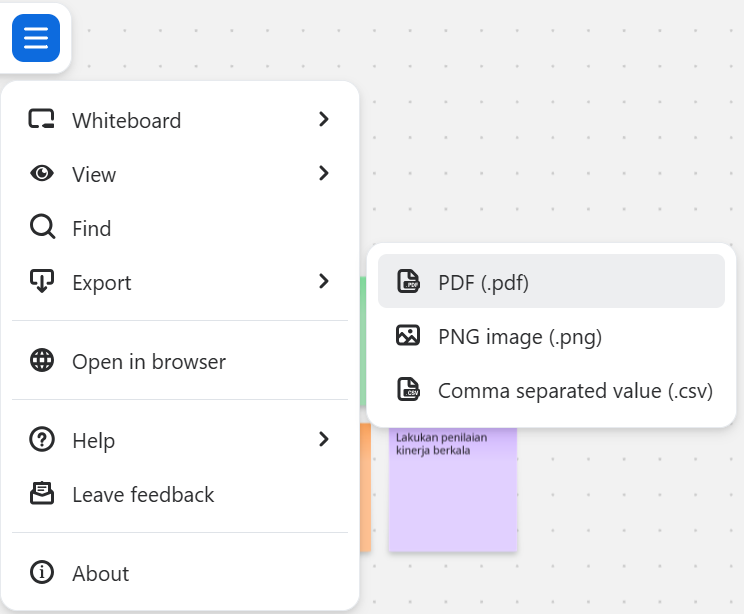Export as Comma separated value (.csv)
The height and width of the screenshot is (614, 744).
575,390
